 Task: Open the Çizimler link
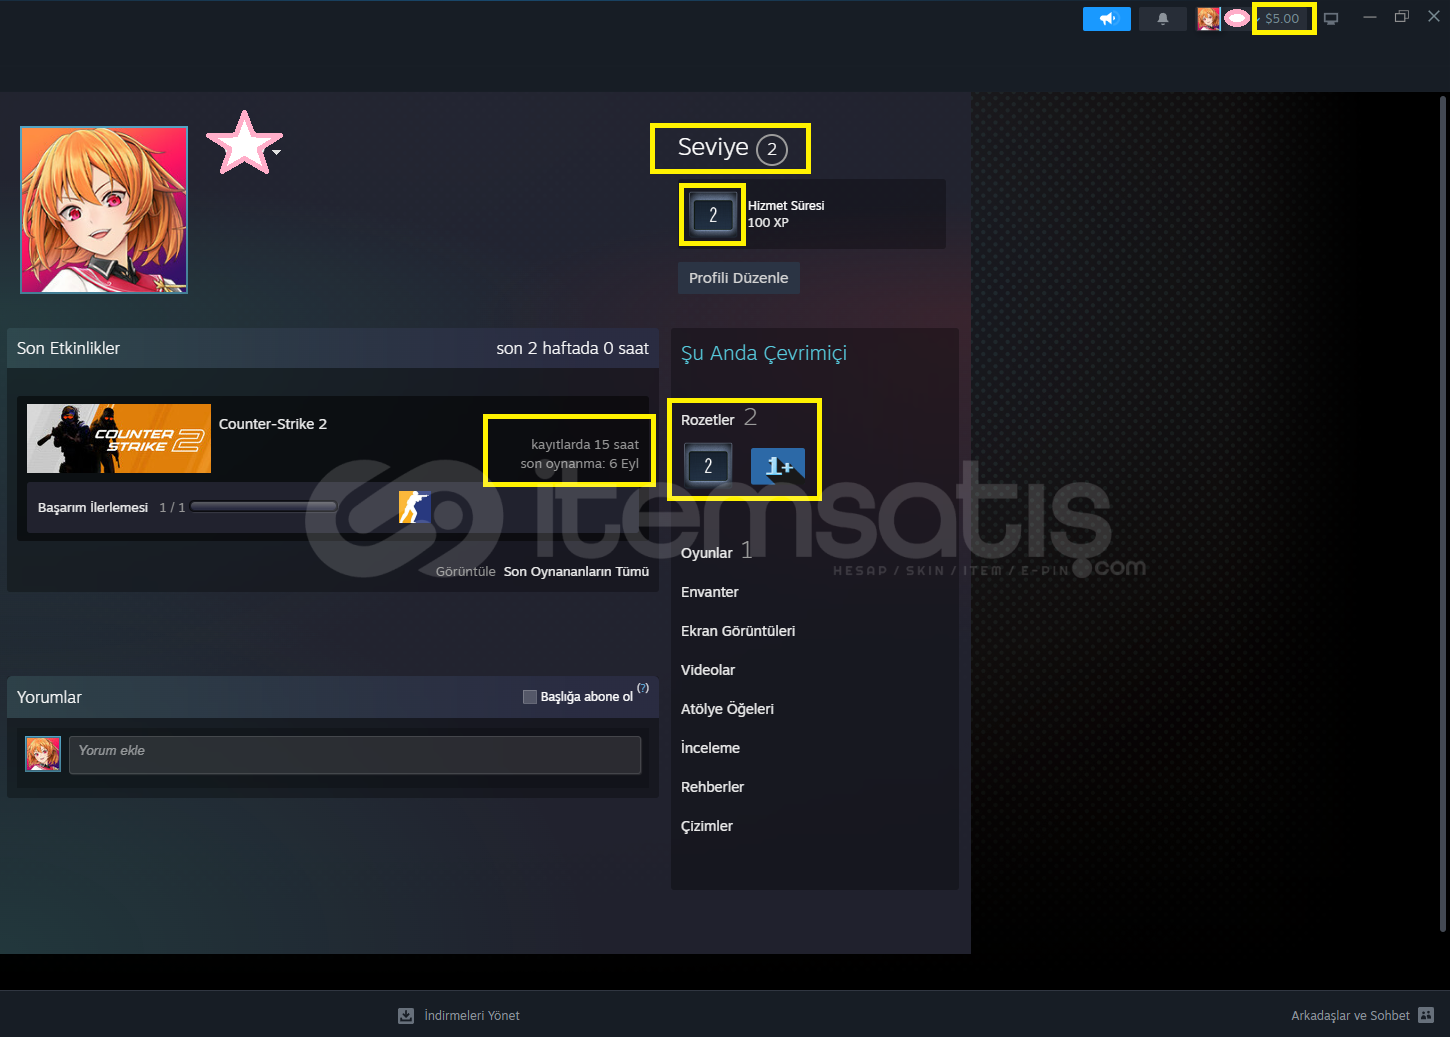pyautogui.click(x=707, y=826)
